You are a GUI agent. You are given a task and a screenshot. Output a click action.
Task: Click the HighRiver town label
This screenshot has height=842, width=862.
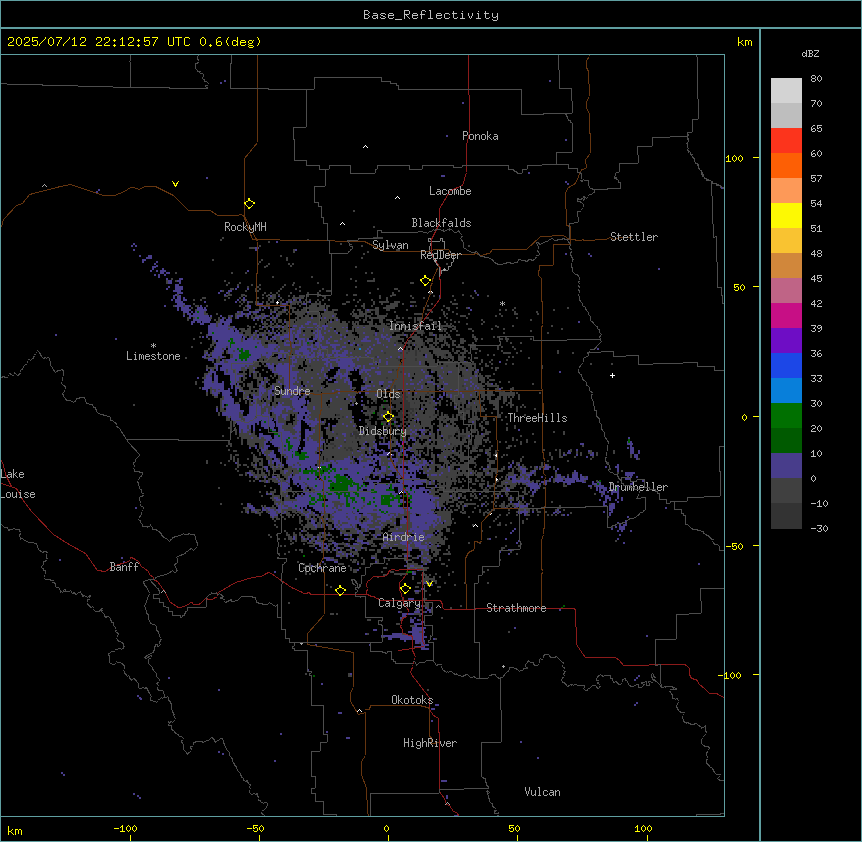click(430, 743)
